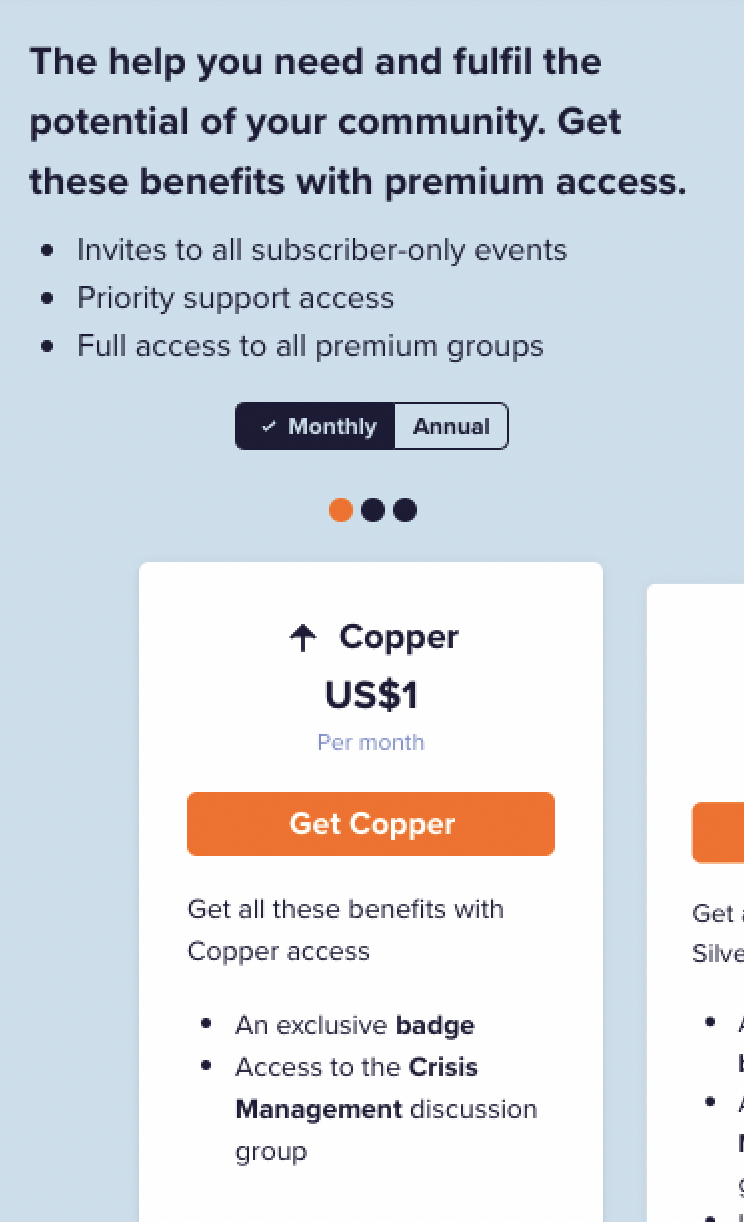Toggle between Monthly and Annual pricing
This screenshot has width=744, height=1222.
(x=372, y=426)
